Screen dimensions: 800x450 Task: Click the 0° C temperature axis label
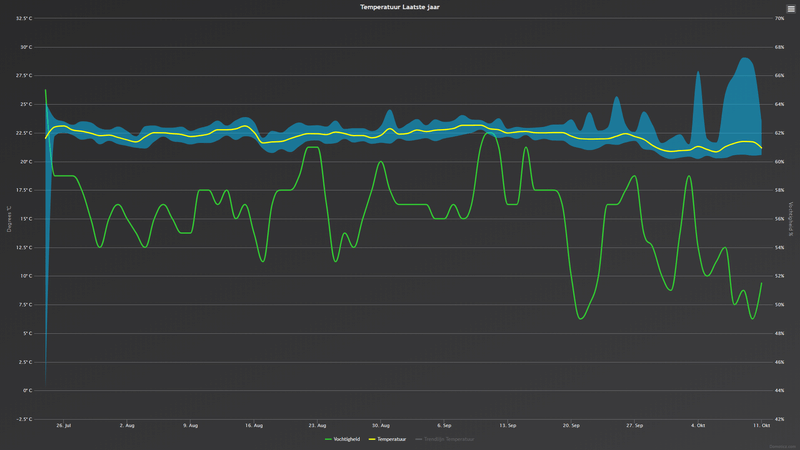coord(28,391)
